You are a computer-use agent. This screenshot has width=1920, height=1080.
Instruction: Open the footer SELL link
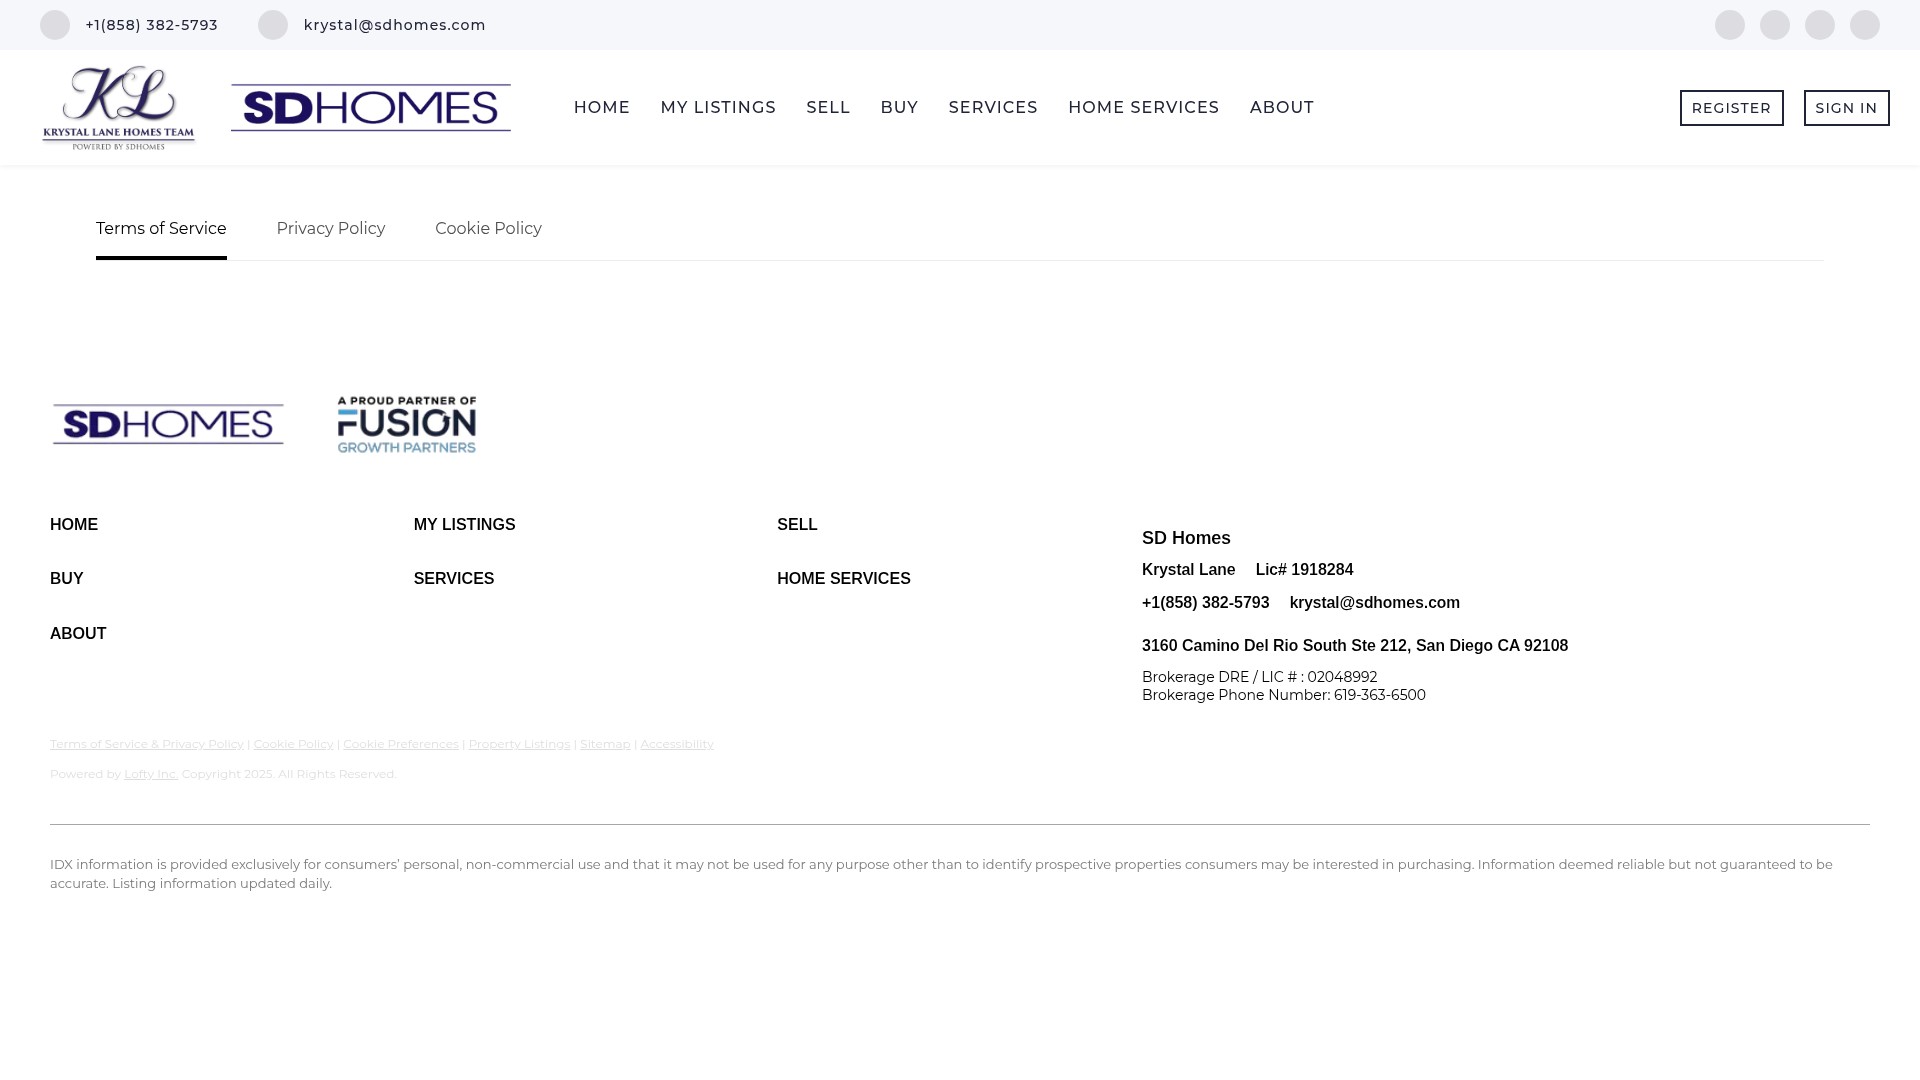point(797,525)
